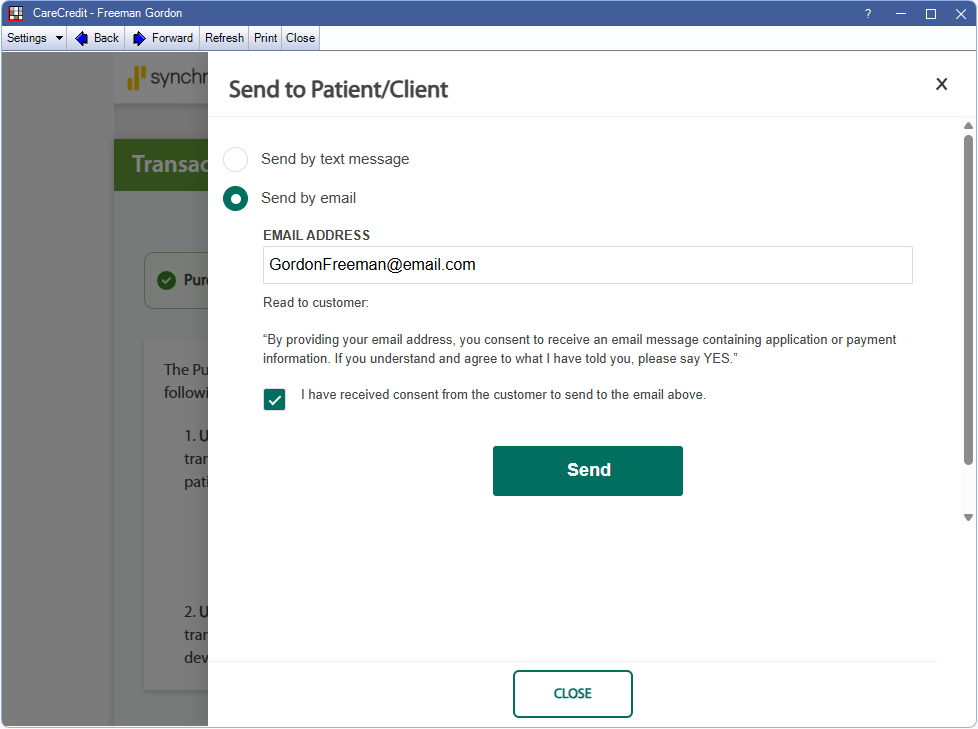
Task: Click the green Send button
Action: (587, 470)
